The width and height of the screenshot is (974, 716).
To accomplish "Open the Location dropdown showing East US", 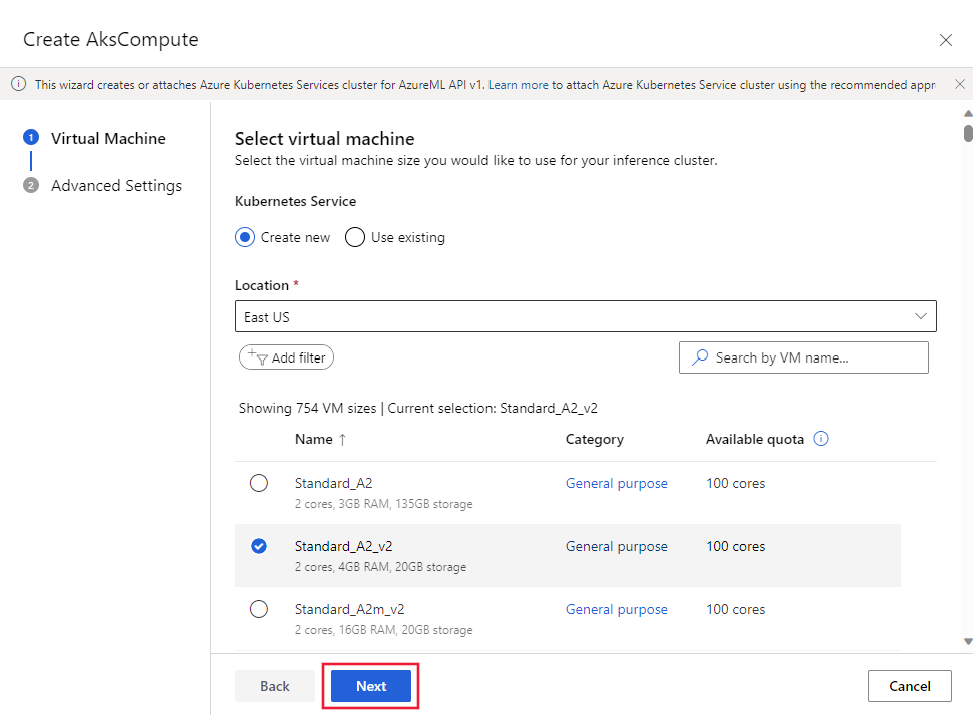I will click(x=585, y=315).
